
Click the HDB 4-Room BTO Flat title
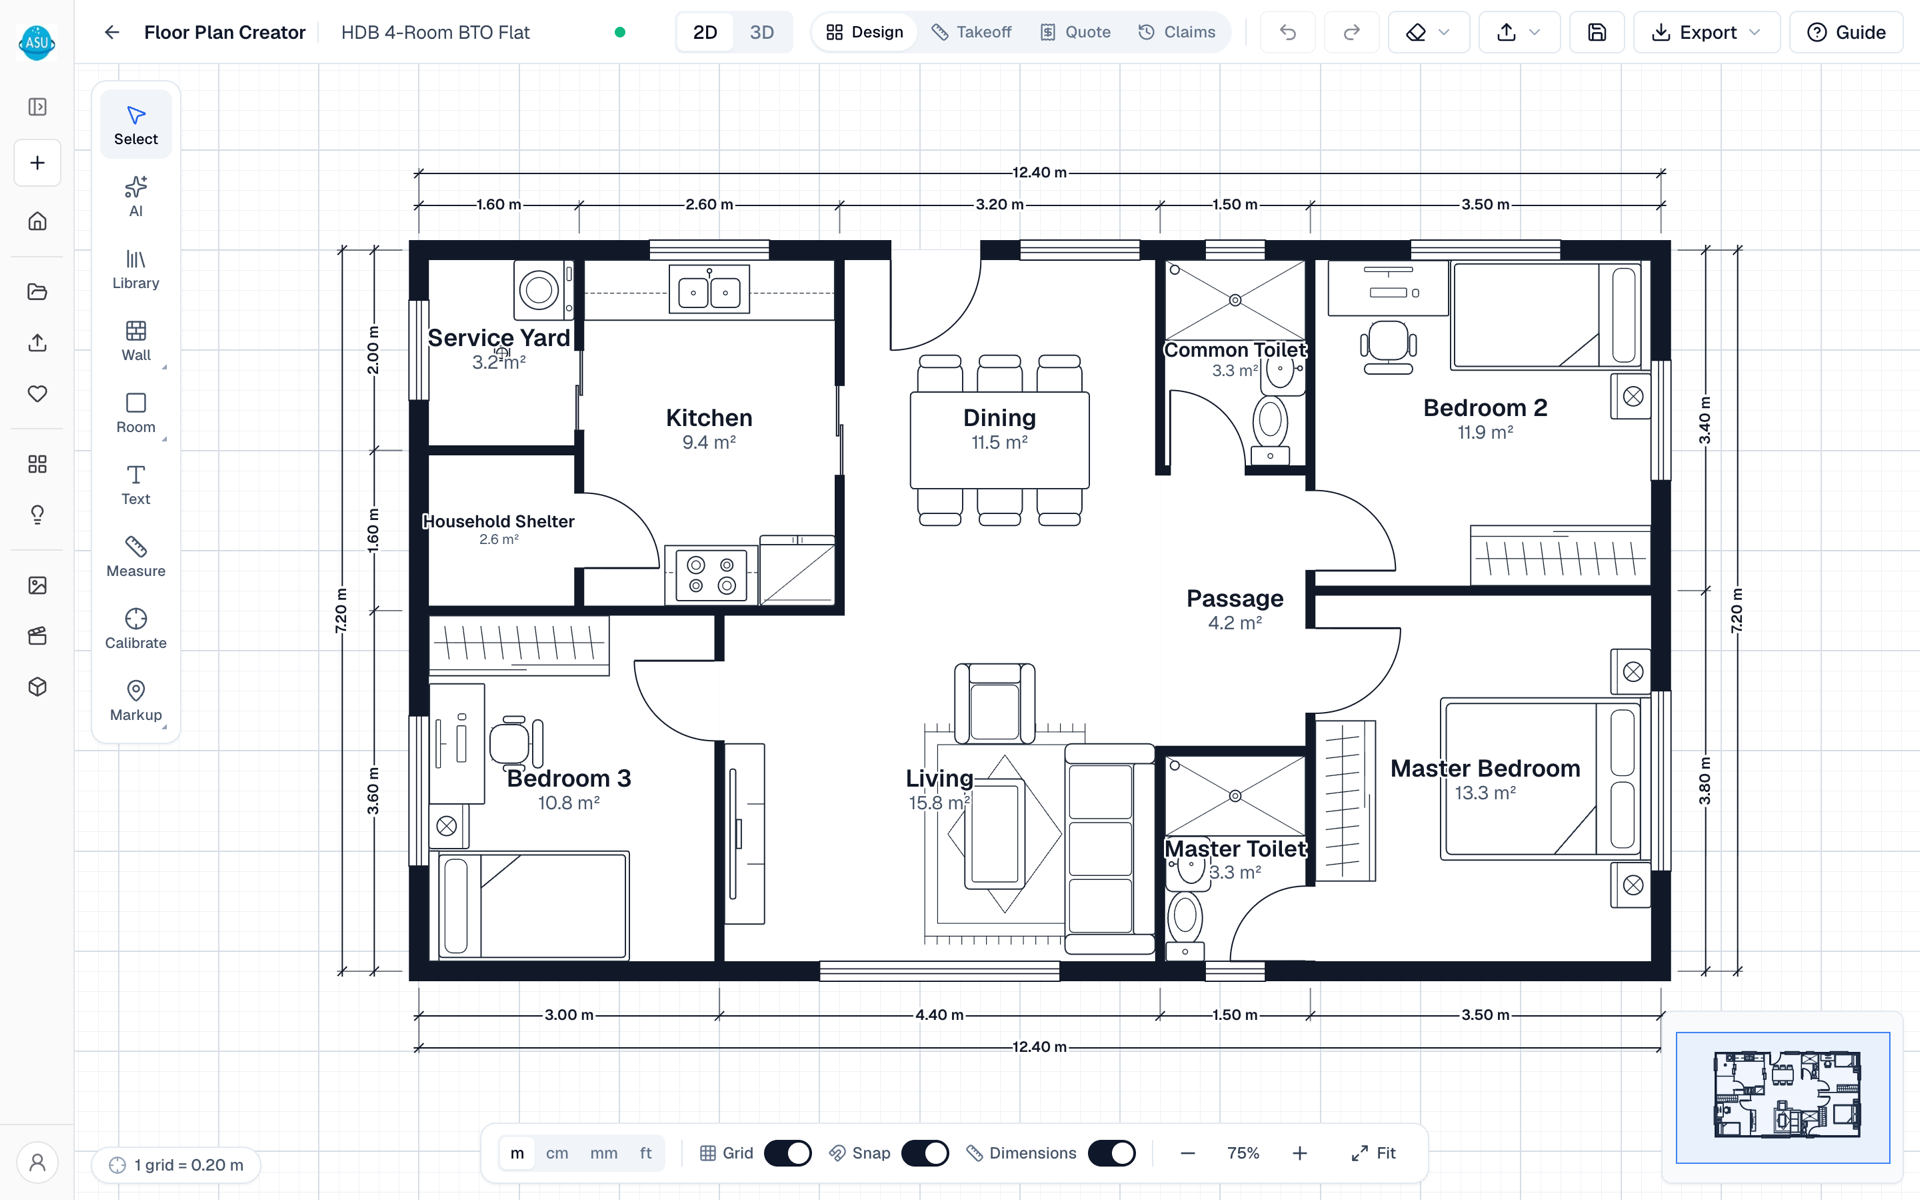click(x=435, y=32)
